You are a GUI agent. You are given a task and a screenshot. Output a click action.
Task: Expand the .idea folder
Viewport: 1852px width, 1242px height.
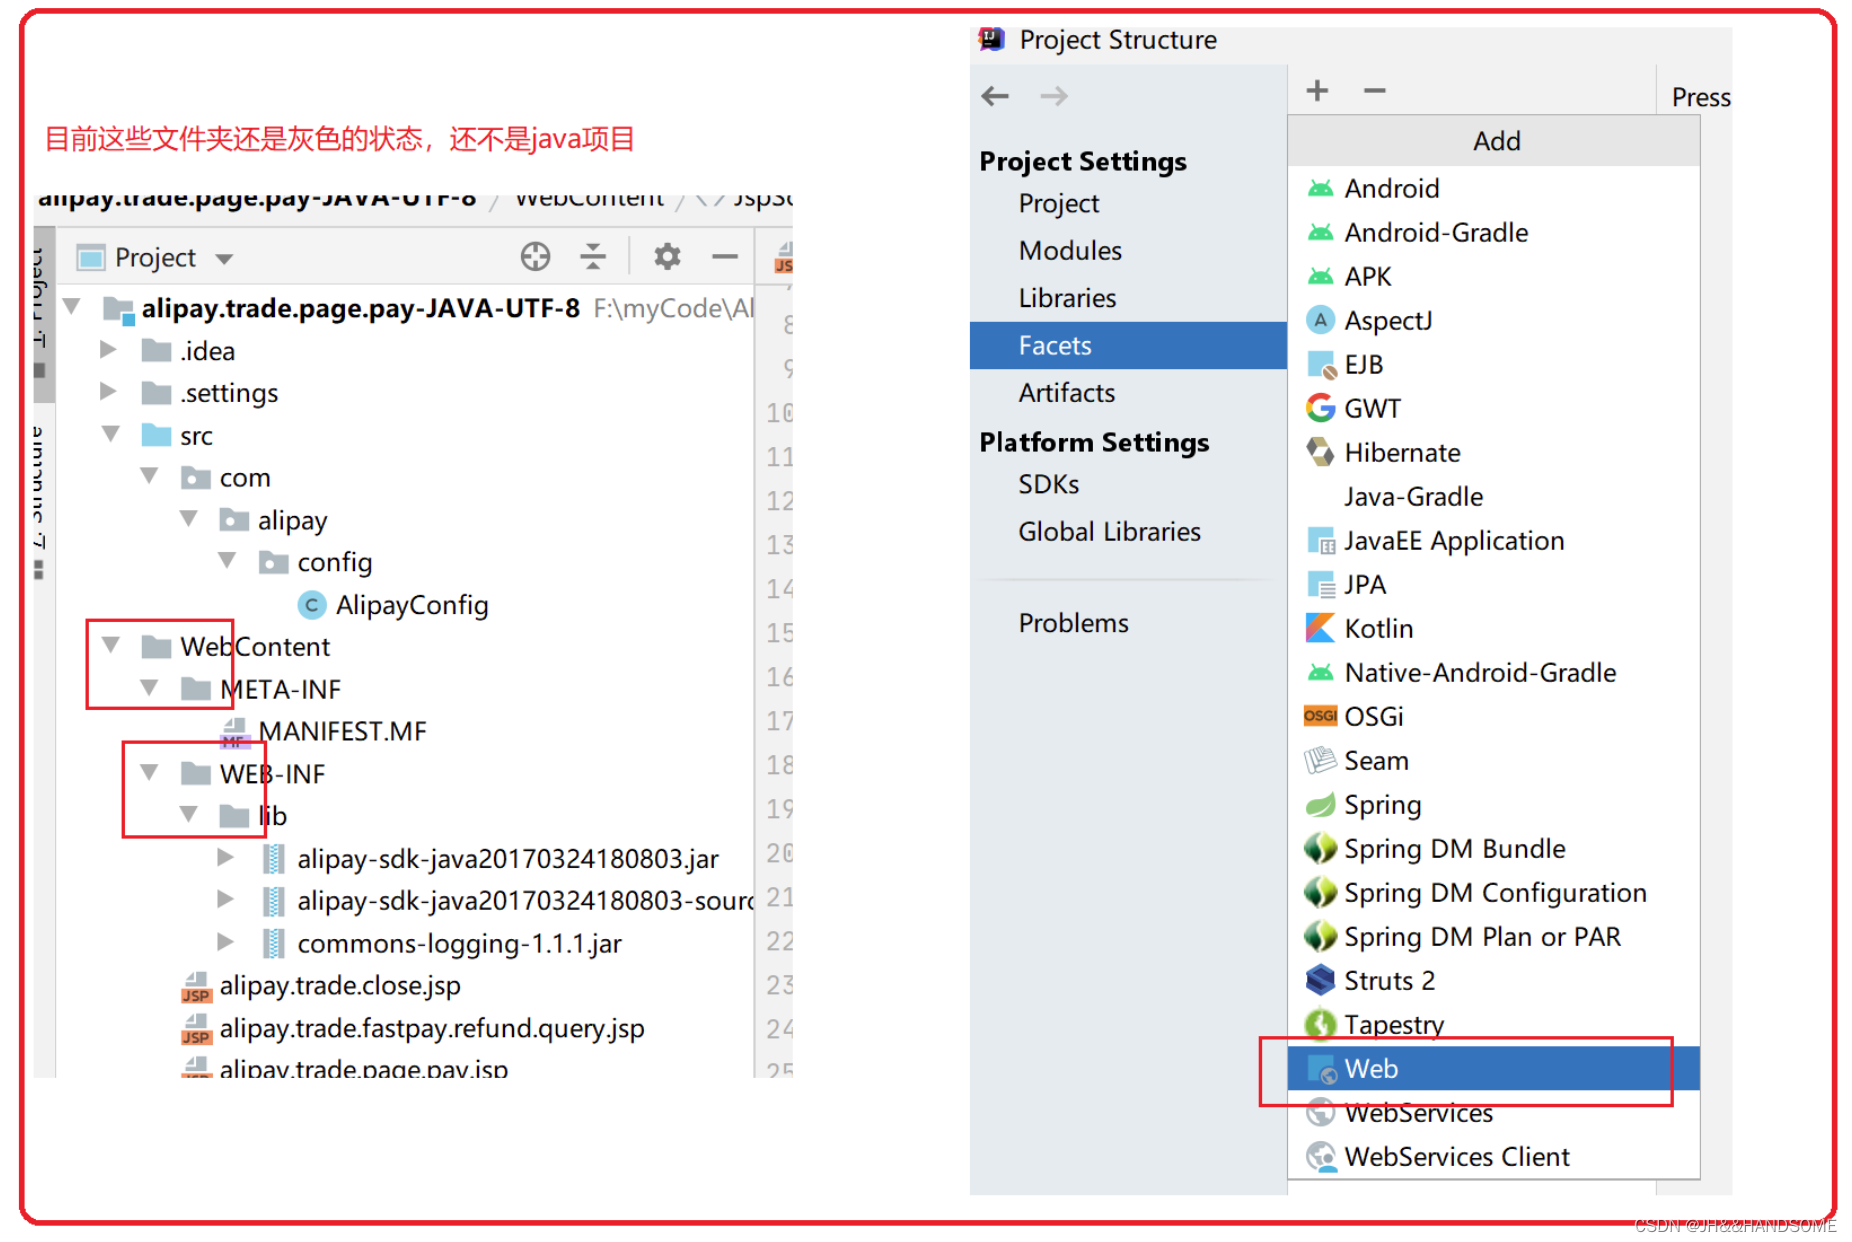(x=108, y=349)
